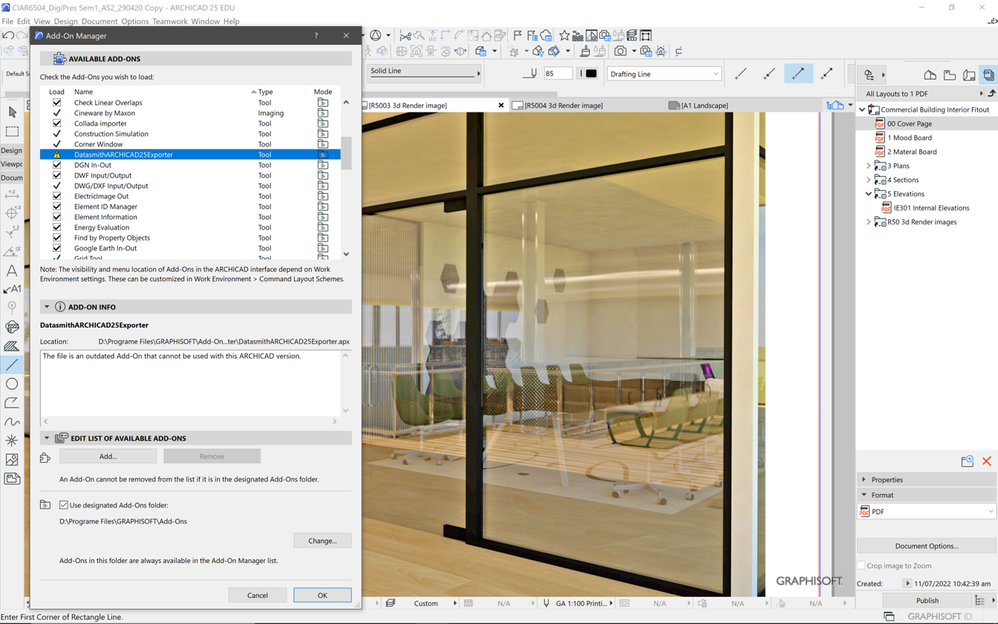Uncheck Check Linear Overlaps add-on

click(57, 103)
